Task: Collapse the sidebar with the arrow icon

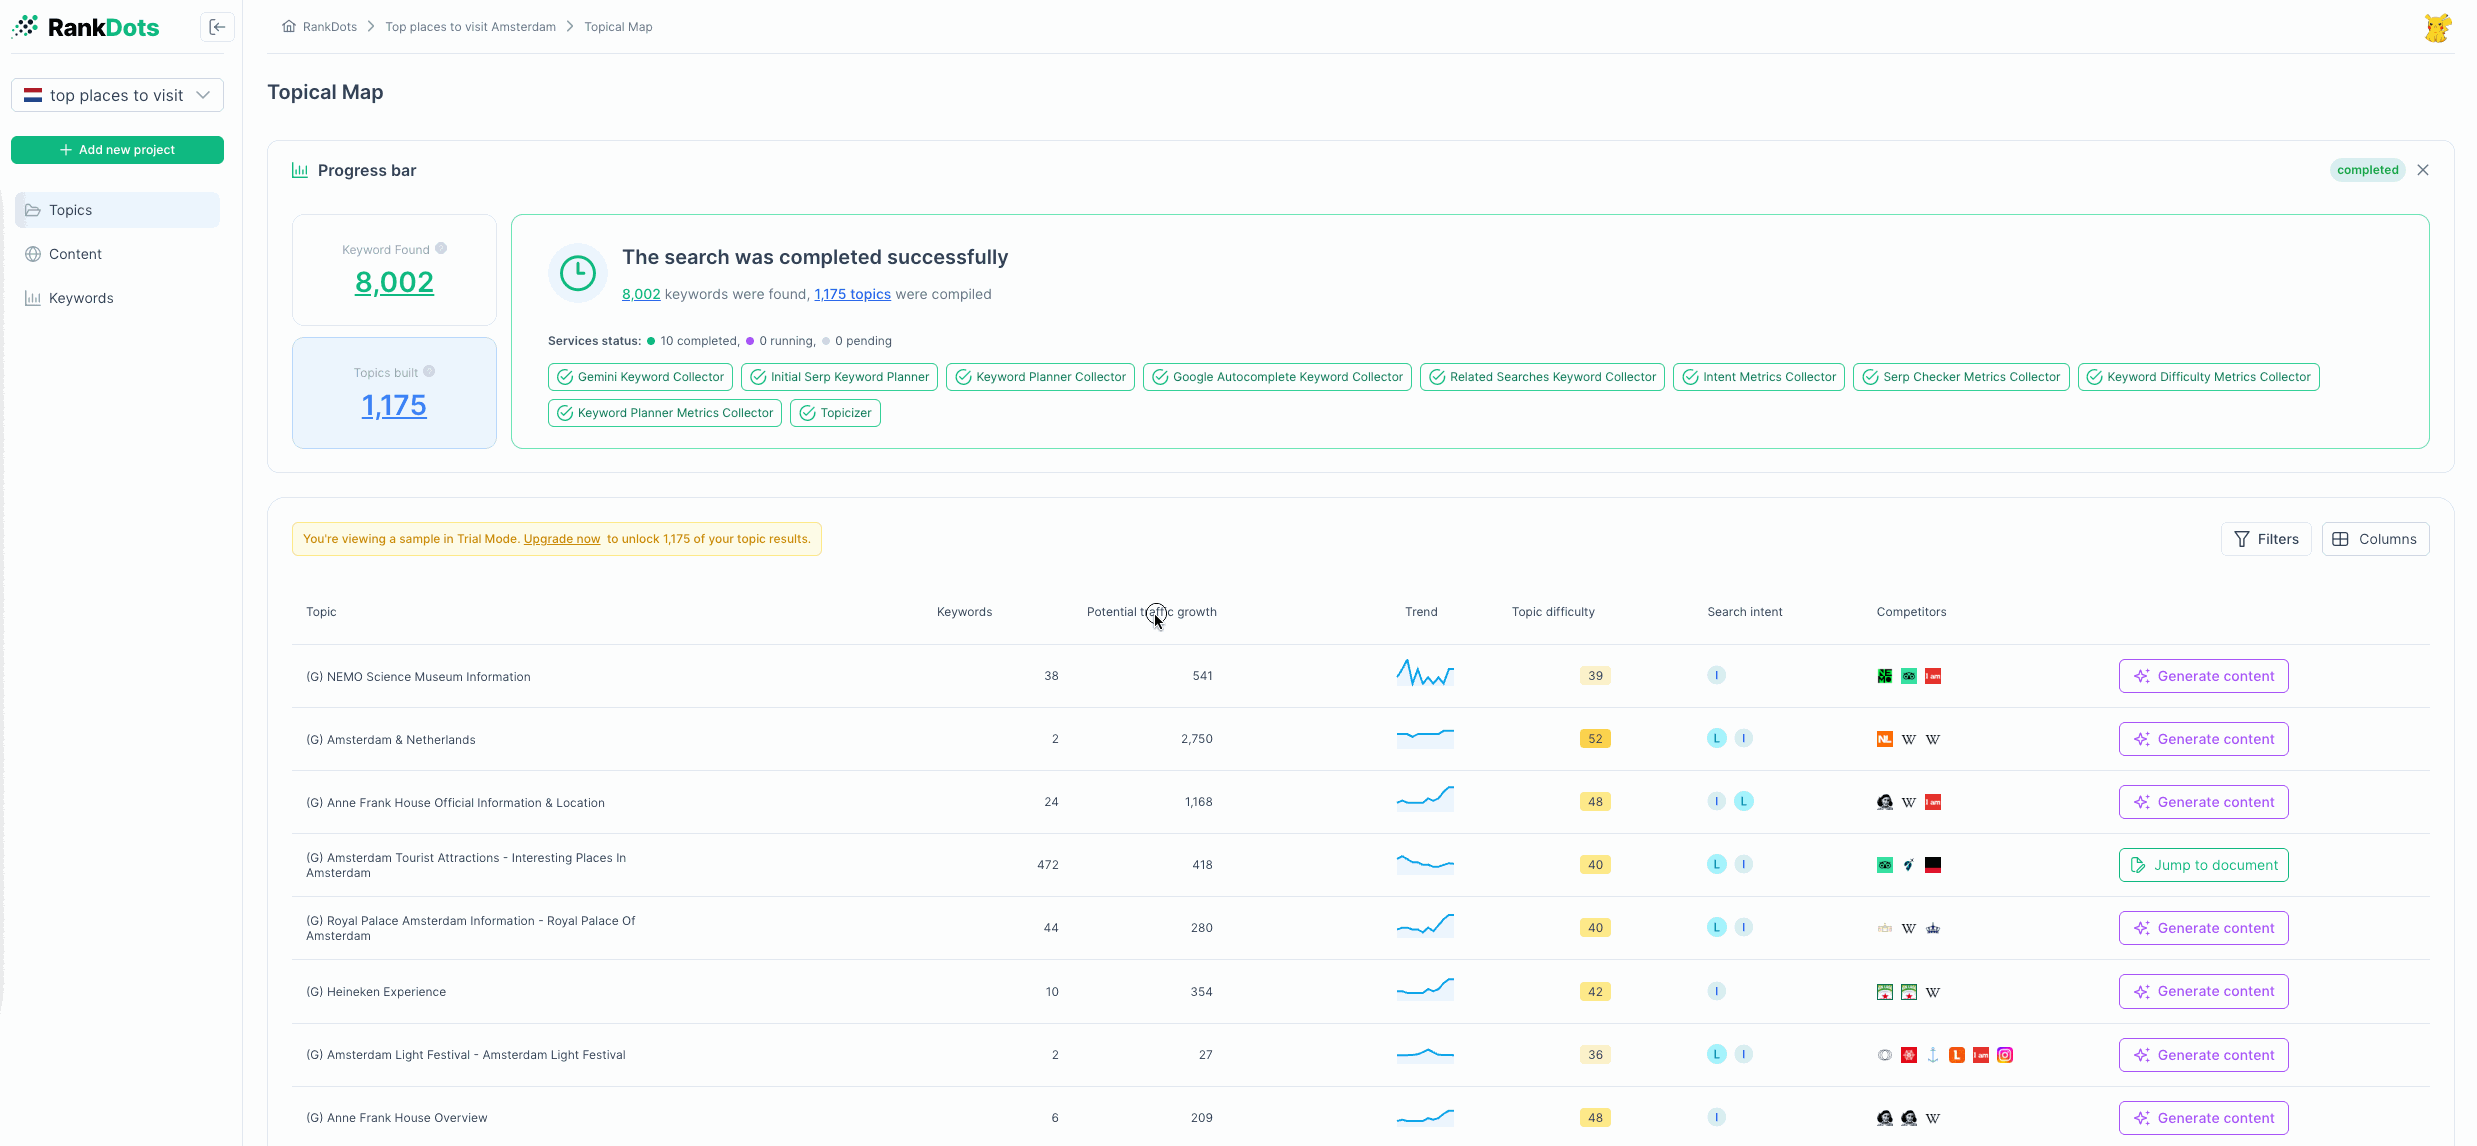Action: tap(217, 27)
